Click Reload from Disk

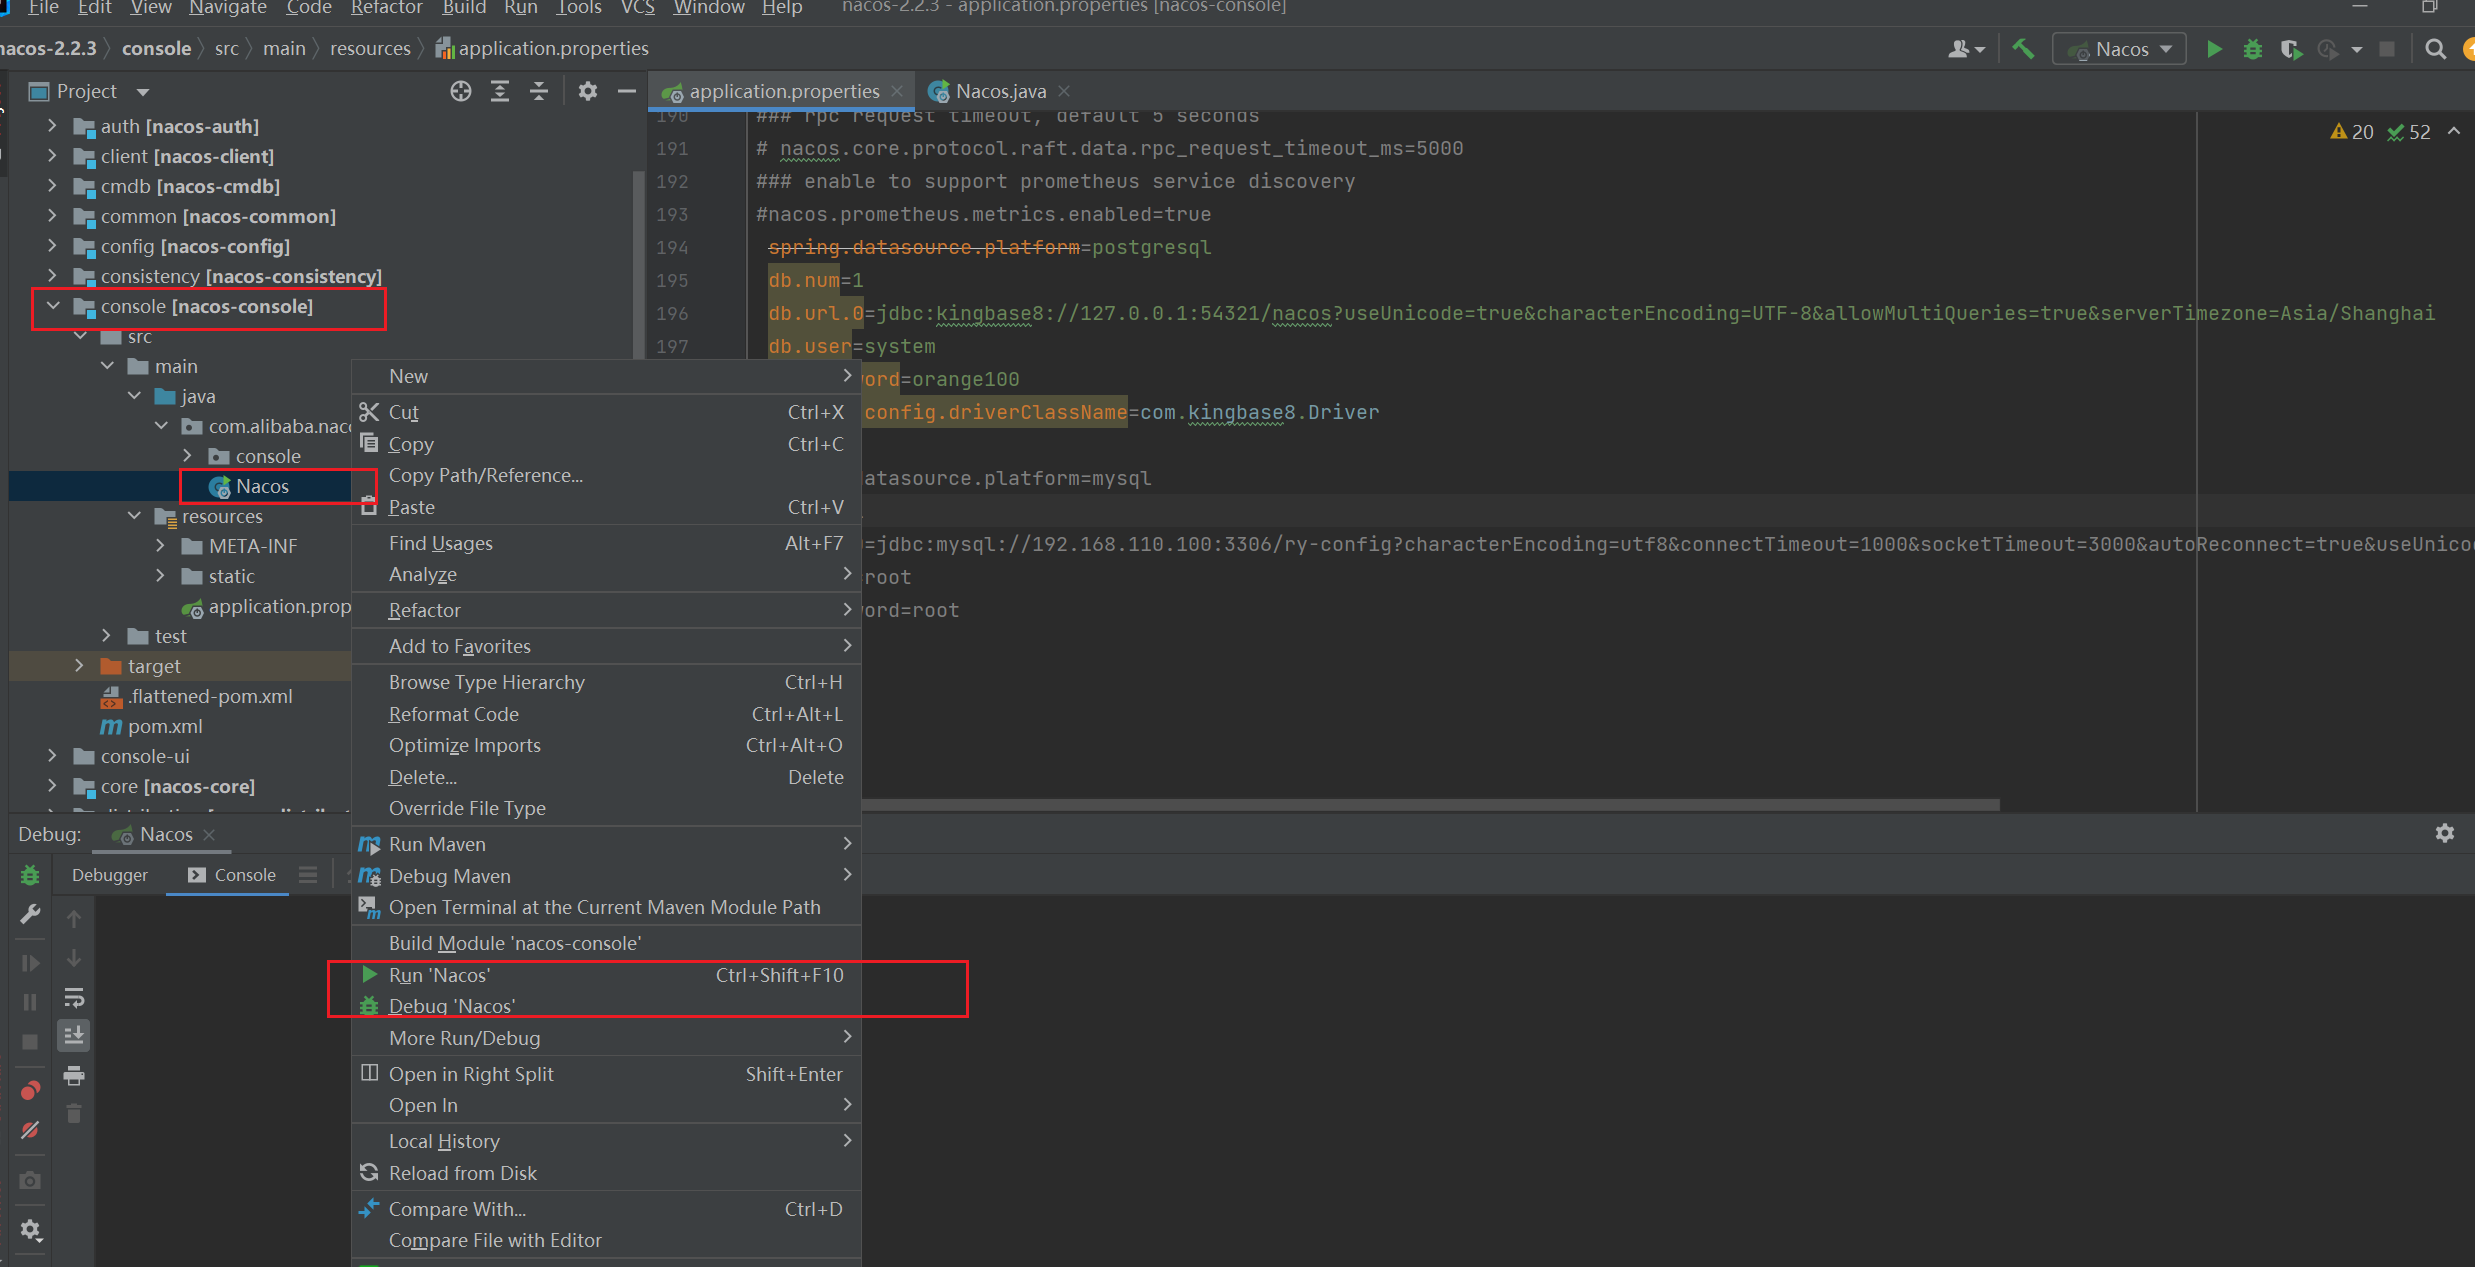pyautogui.click(x=606, y=1173)
